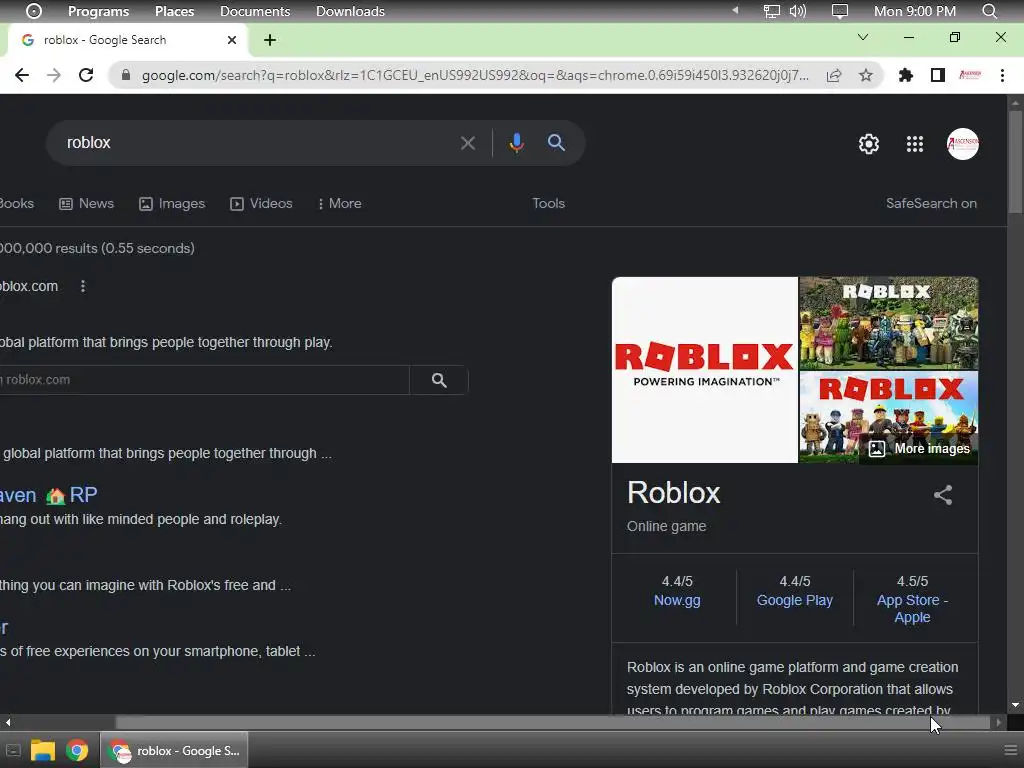Open the display icon in top panel
Screen dimensions: 1024x768
(839, 11)
